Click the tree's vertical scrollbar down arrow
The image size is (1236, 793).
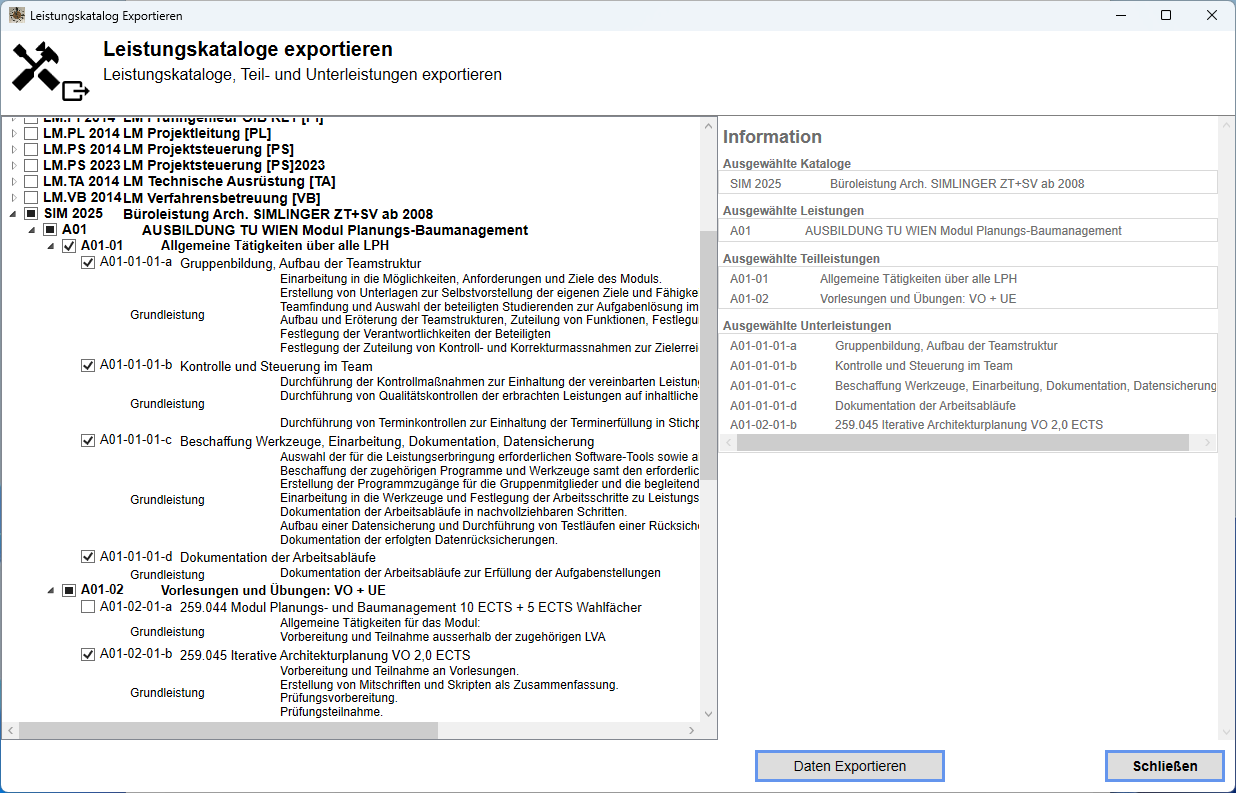(x=709, y=714)
